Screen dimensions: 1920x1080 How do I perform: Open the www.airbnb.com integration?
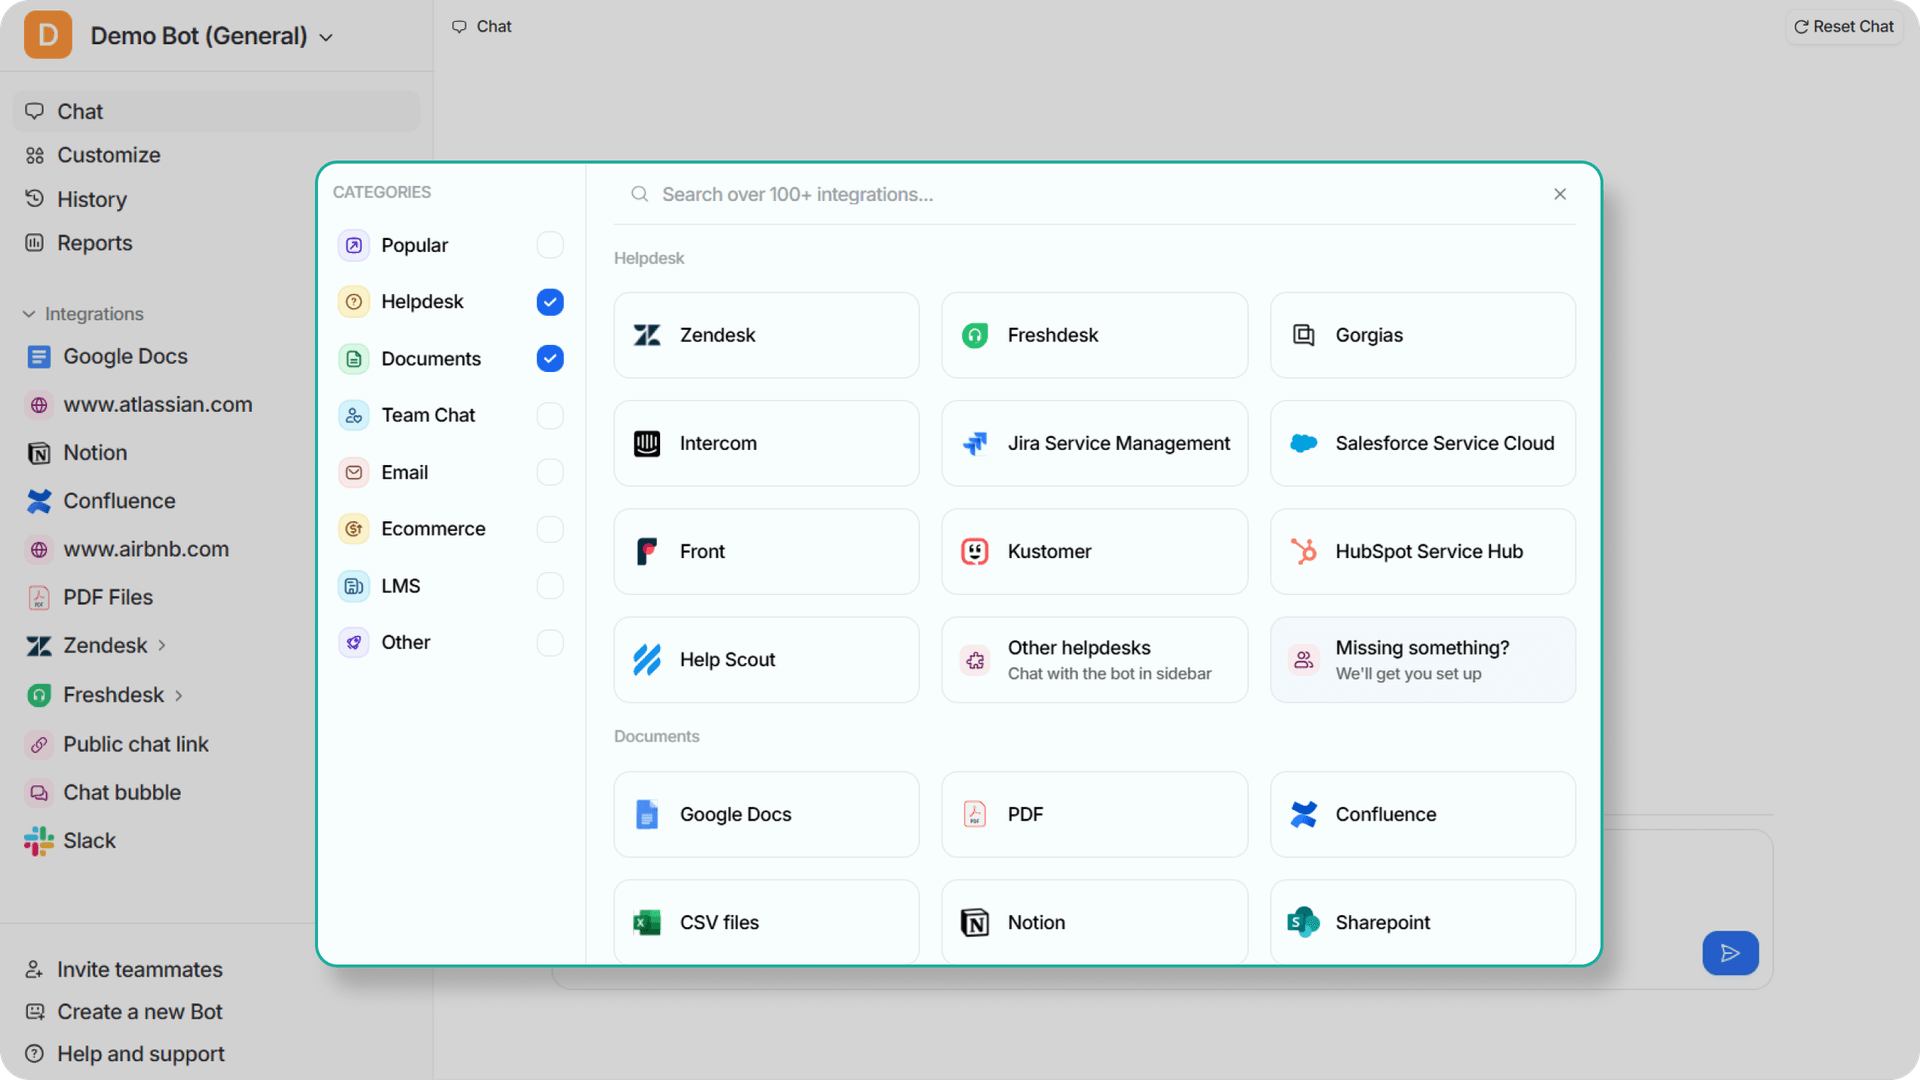point(146,549)
